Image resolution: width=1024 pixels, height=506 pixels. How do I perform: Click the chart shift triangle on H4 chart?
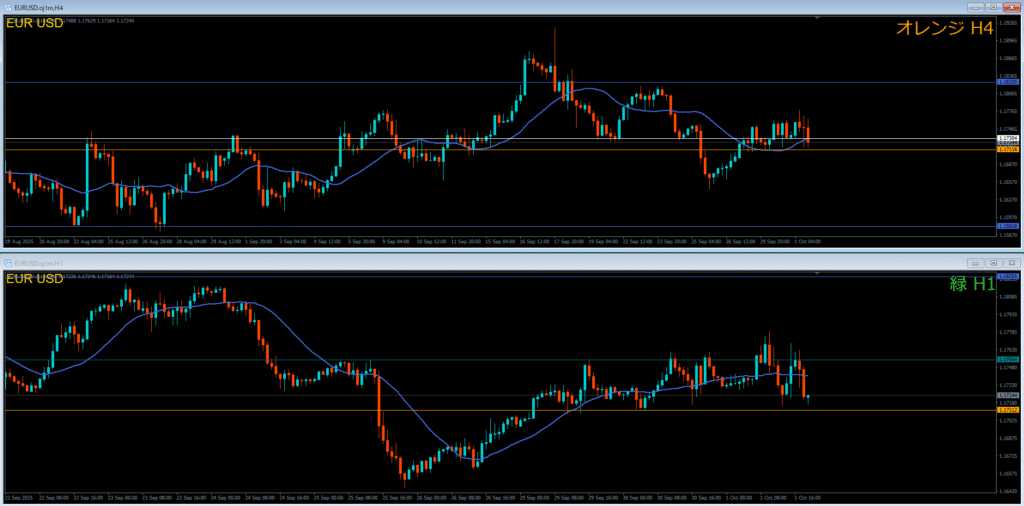pyautogui.click(x=818, y=18)
